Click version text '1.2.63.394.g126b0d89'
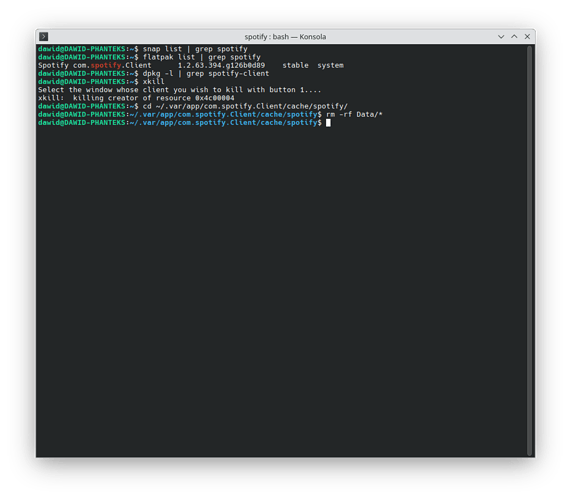 tap(221, 65)
